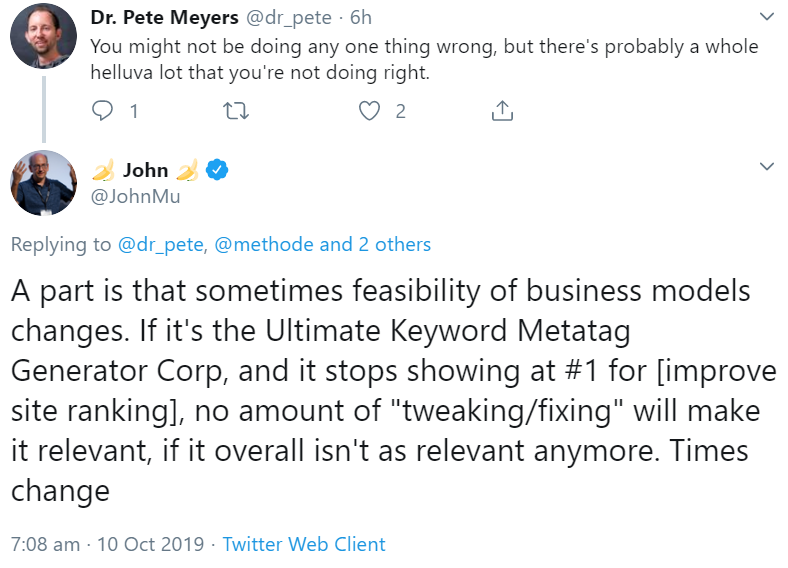Click the 7:08 am · 10 Oct 2019 timestamp
This screenshot has width=788, height=568.
pyautogui.click(x=107, y=545)
